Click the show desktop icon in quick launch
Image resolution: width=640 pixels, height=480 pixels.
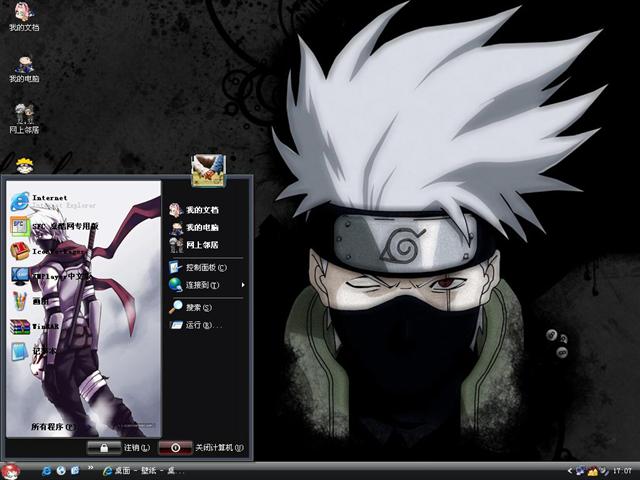(75, 471)
